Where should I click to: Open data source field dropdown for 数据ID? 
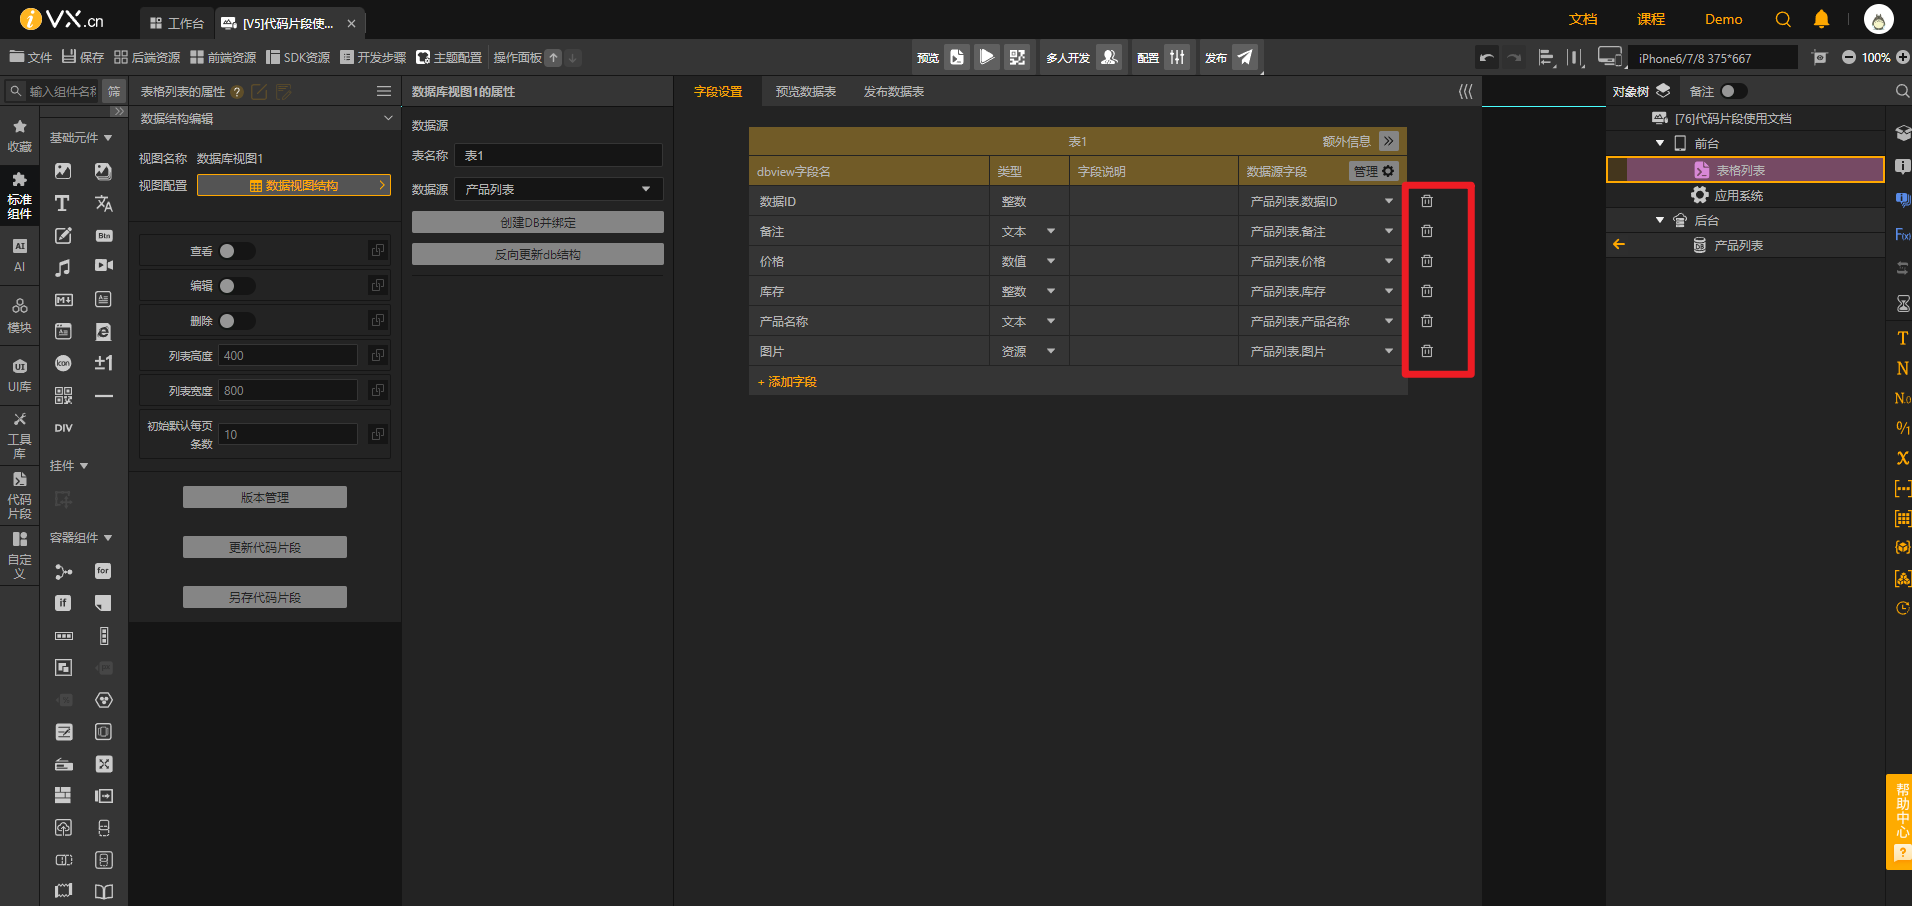(1389, 201)
